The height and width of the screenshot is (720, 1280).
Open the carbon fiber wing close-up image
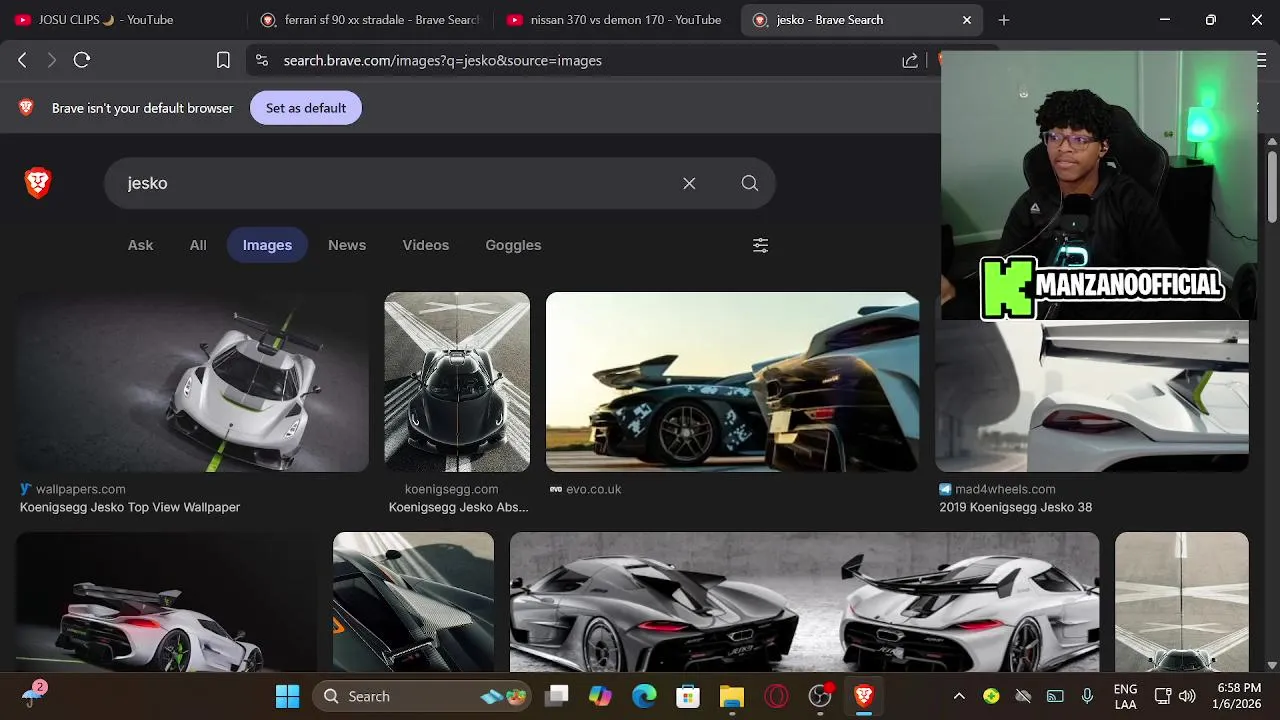(413, 602)
